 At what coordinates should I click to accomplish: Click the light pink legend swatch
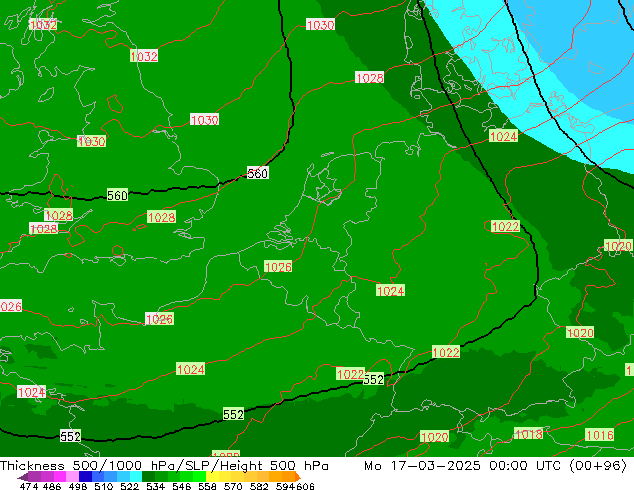coord(72,476)
